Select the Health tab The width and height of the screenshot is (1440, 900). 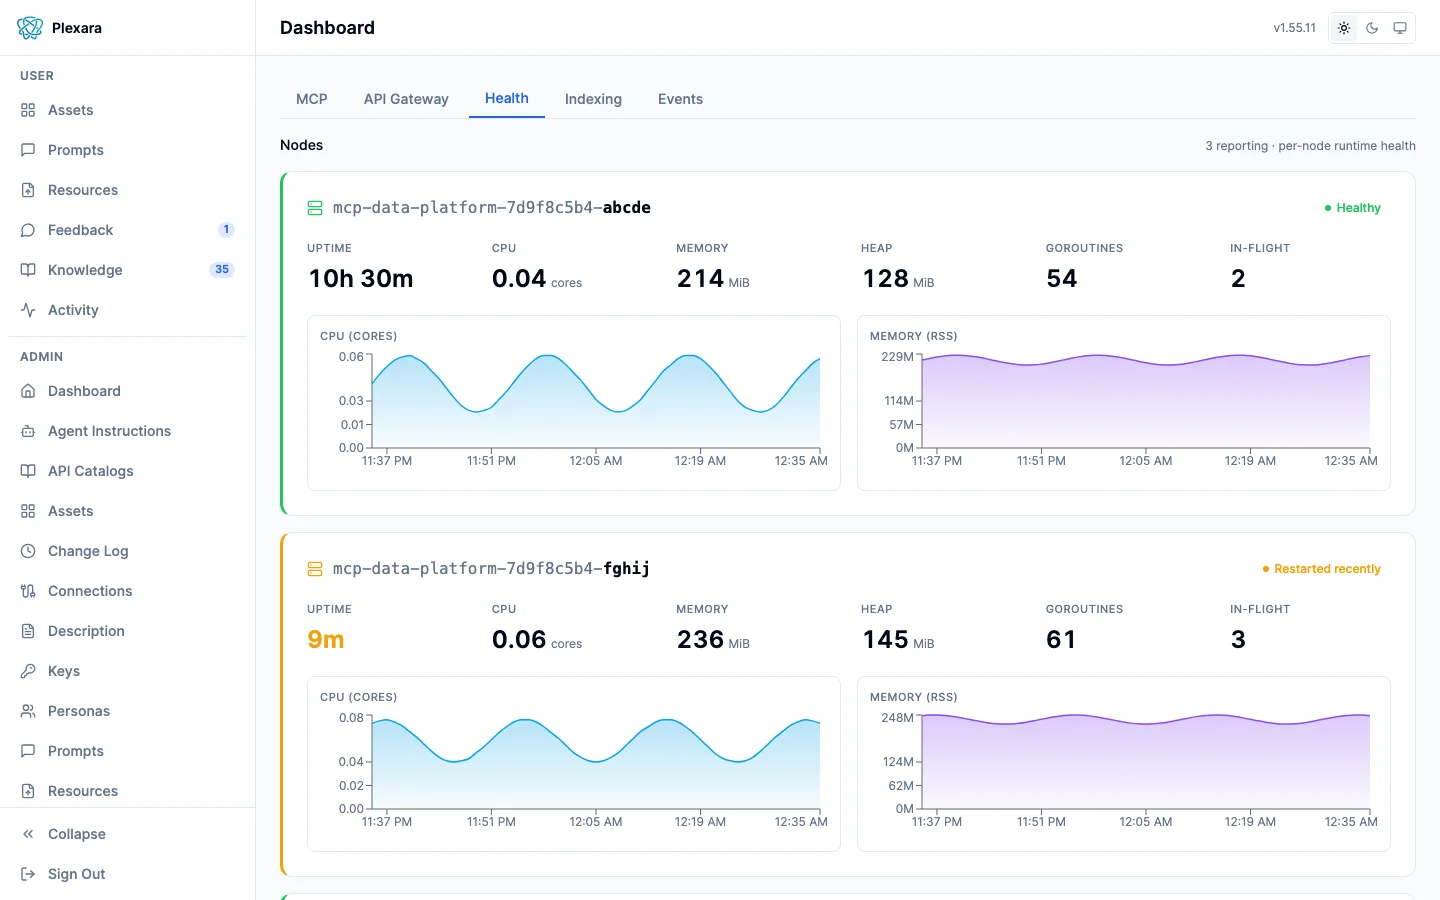point(507,98)
